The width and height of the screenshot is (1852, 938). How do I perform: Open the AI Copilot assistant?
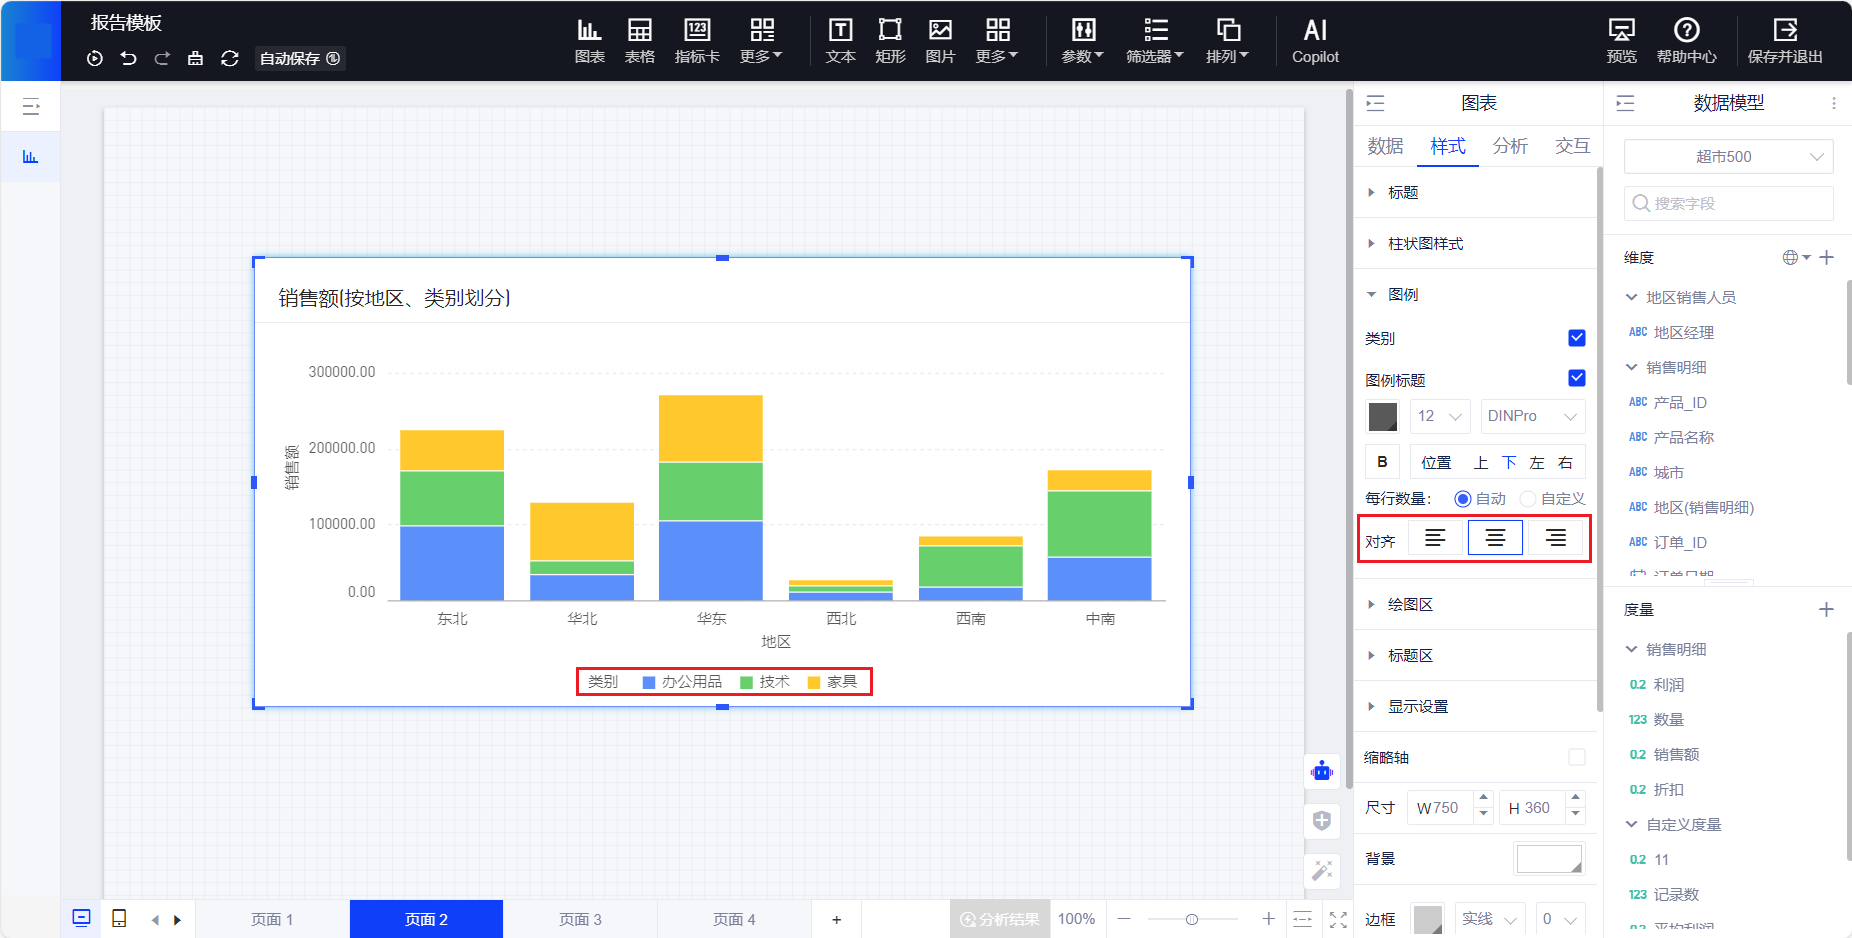pos(1314,40)
